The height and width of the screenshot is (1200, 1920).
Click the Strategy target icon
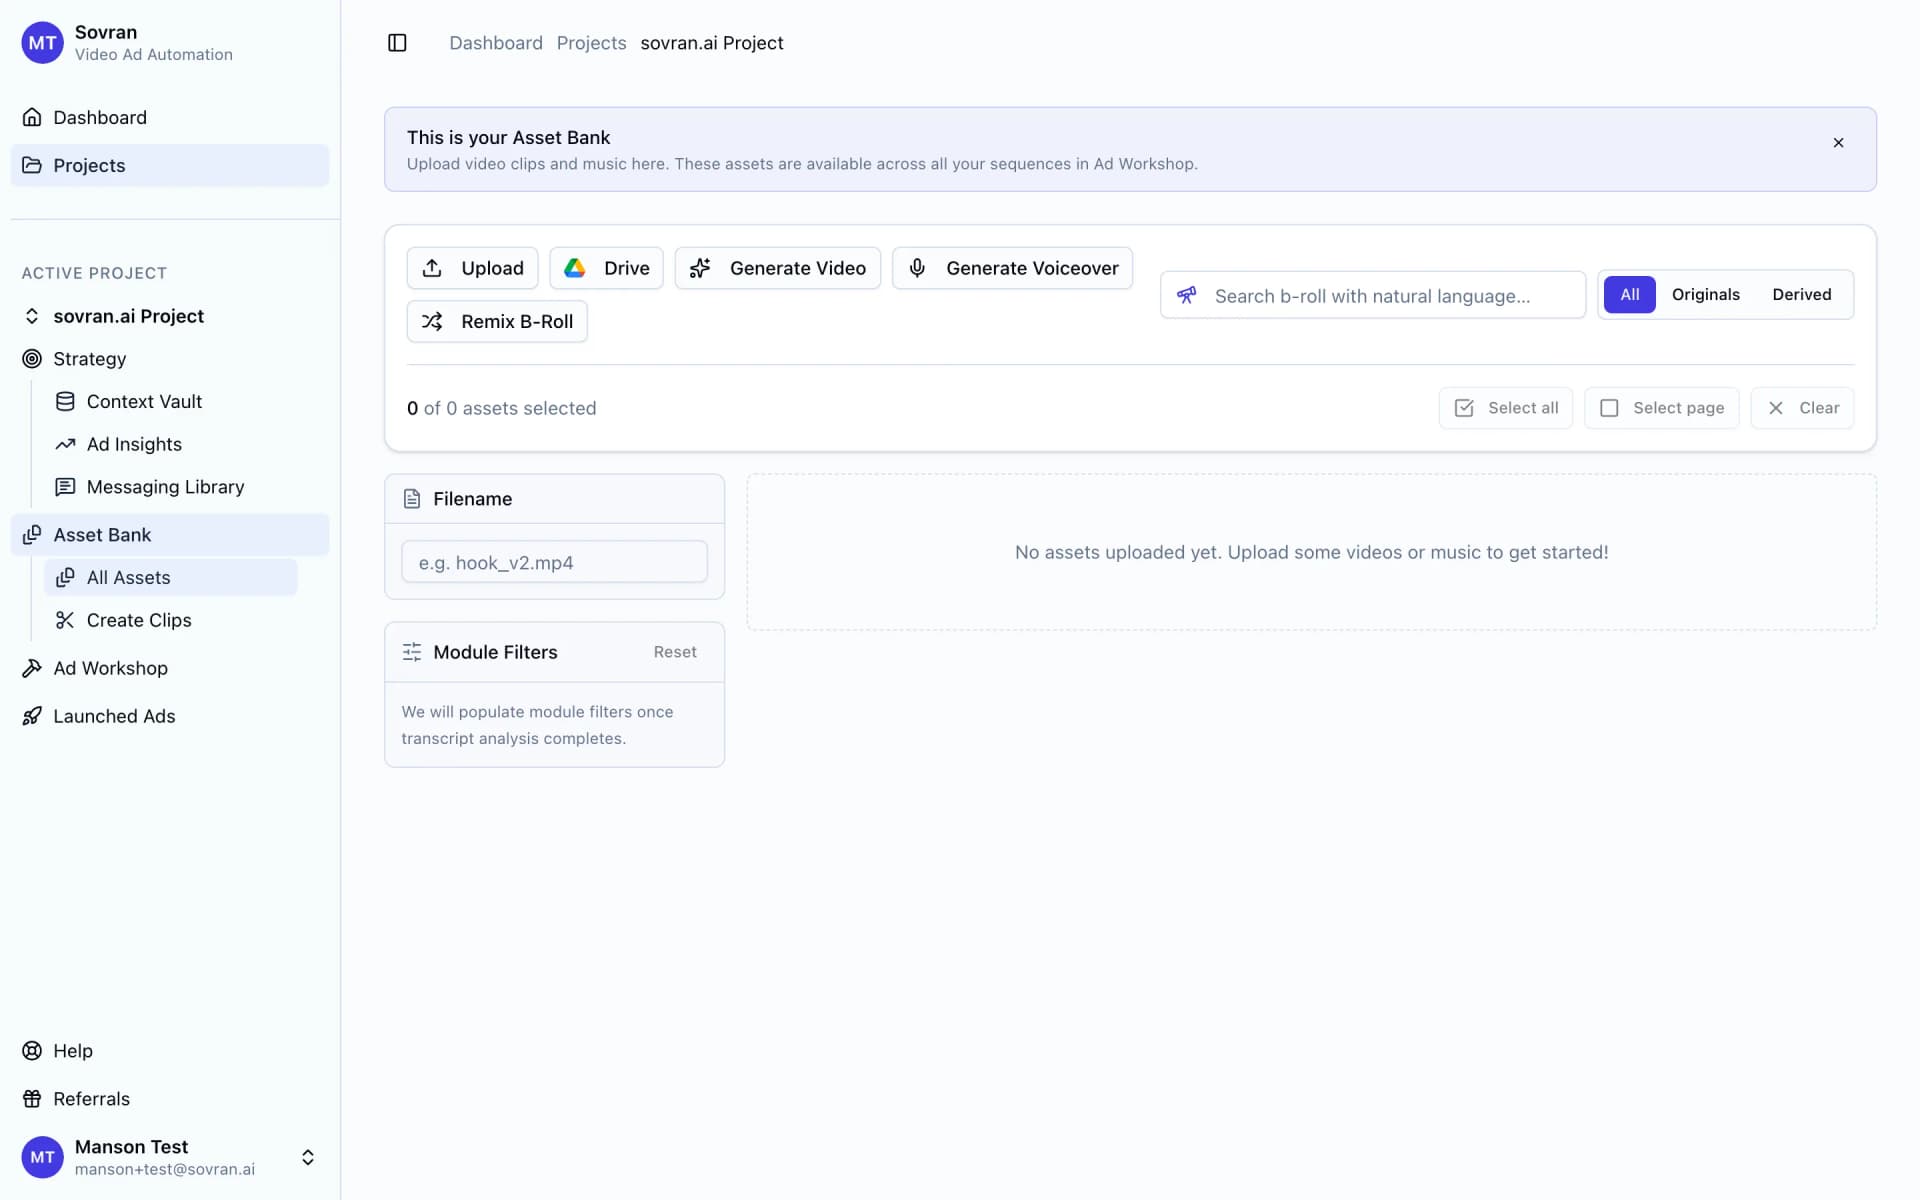tap(32, 358)
